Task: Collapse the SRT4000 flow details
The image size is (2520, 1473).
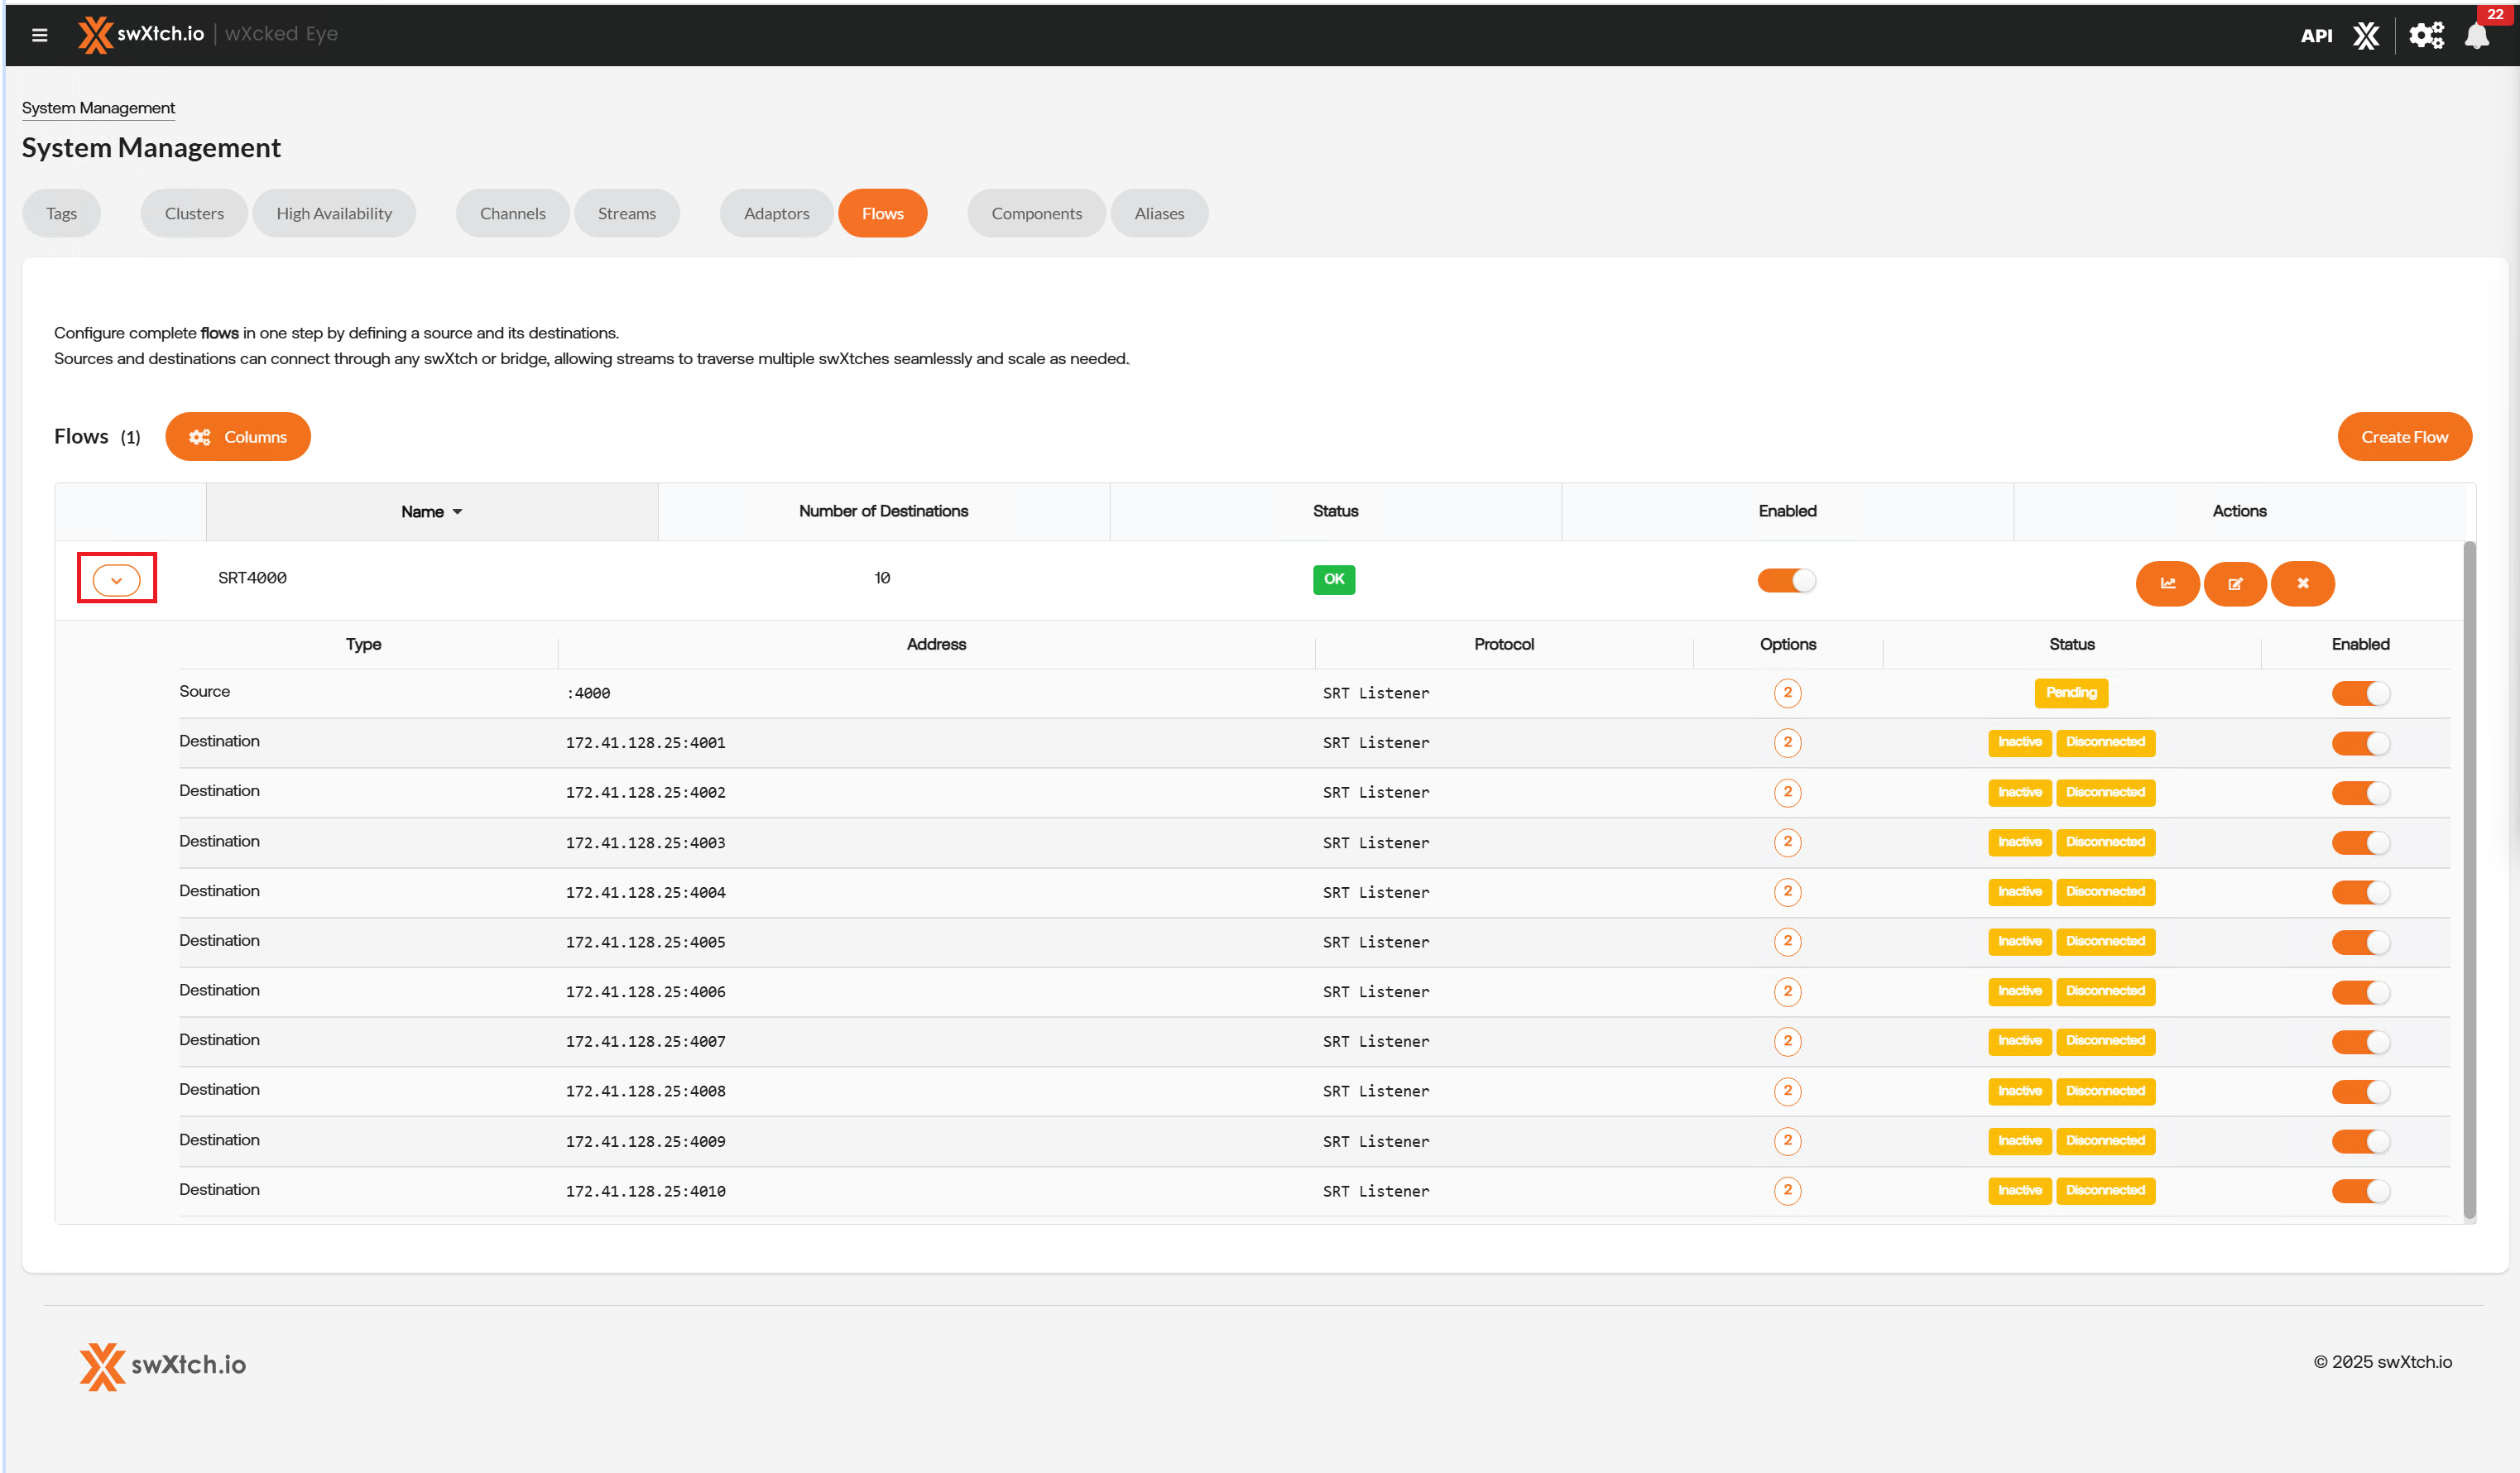Action: click(x=116, y=580)
